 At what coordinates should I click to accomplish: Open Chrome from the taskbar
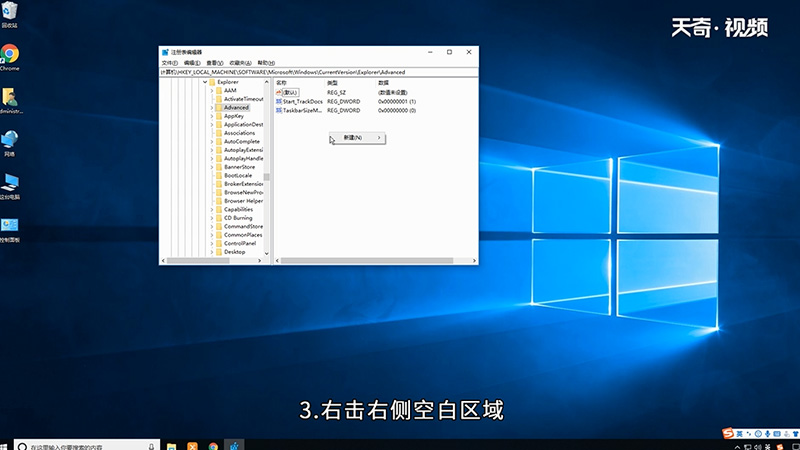point(213,446)
